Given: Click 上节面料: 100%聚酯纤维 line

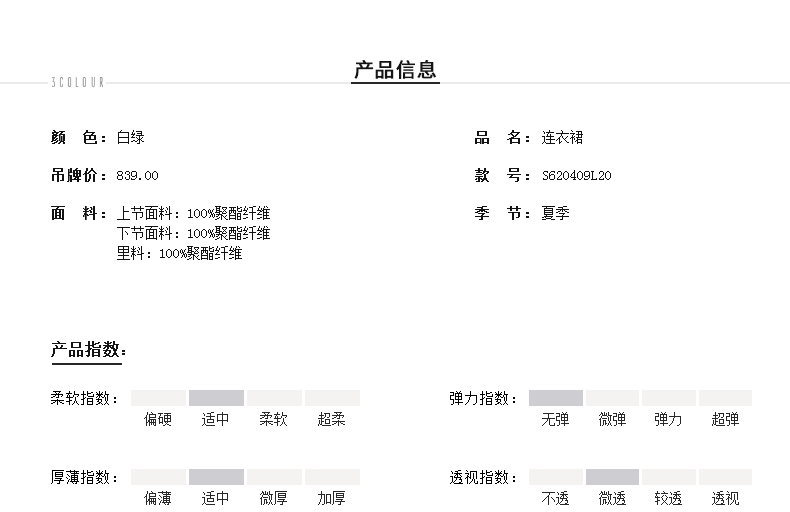Looking at the screenshot, I should pyautogui.click(x=193, y=213).
